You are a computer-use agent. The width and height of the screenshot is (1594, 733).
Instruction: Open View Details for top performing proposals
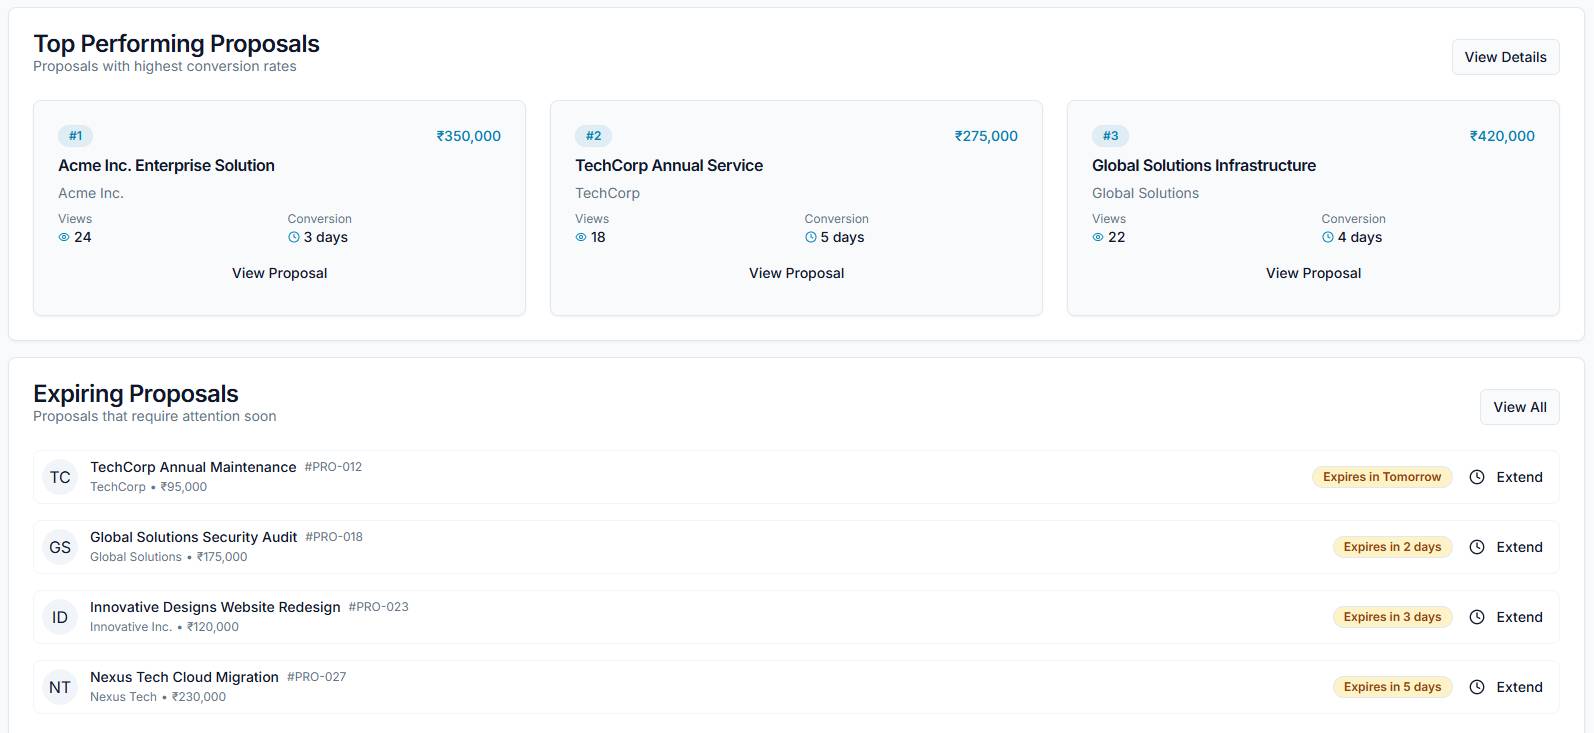pyautogui.click(x=1505, y=57)
